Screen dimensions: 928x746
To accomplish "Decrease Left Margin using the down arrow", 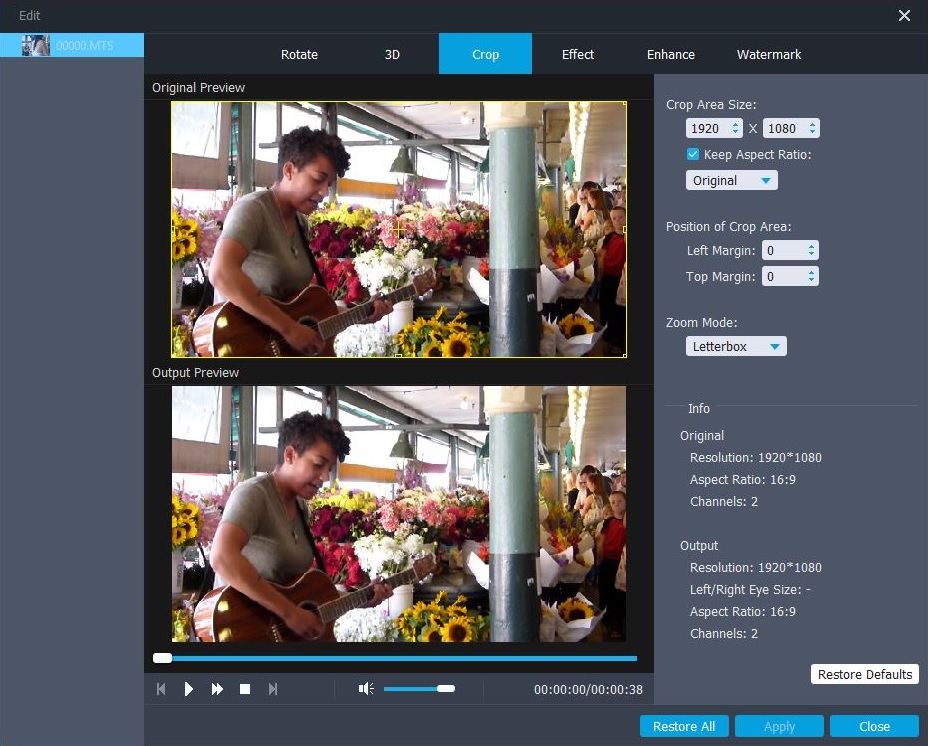I will tap(813, 256).
